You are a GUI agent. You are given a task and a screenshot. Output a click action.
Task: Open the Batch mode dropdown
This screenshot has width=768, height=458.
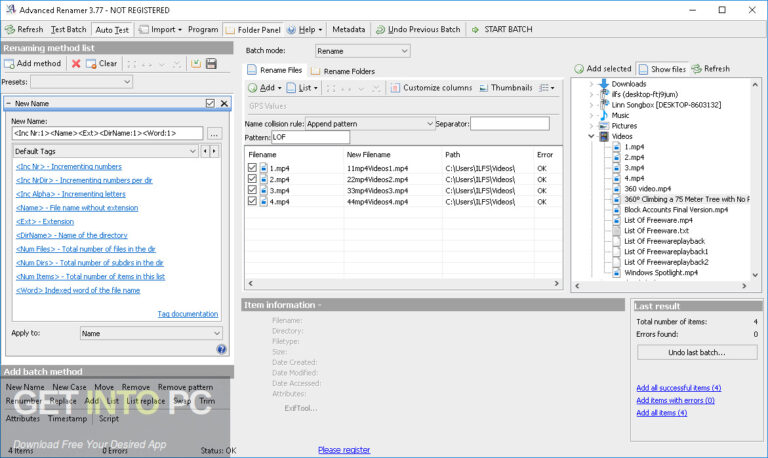[362, 51]
